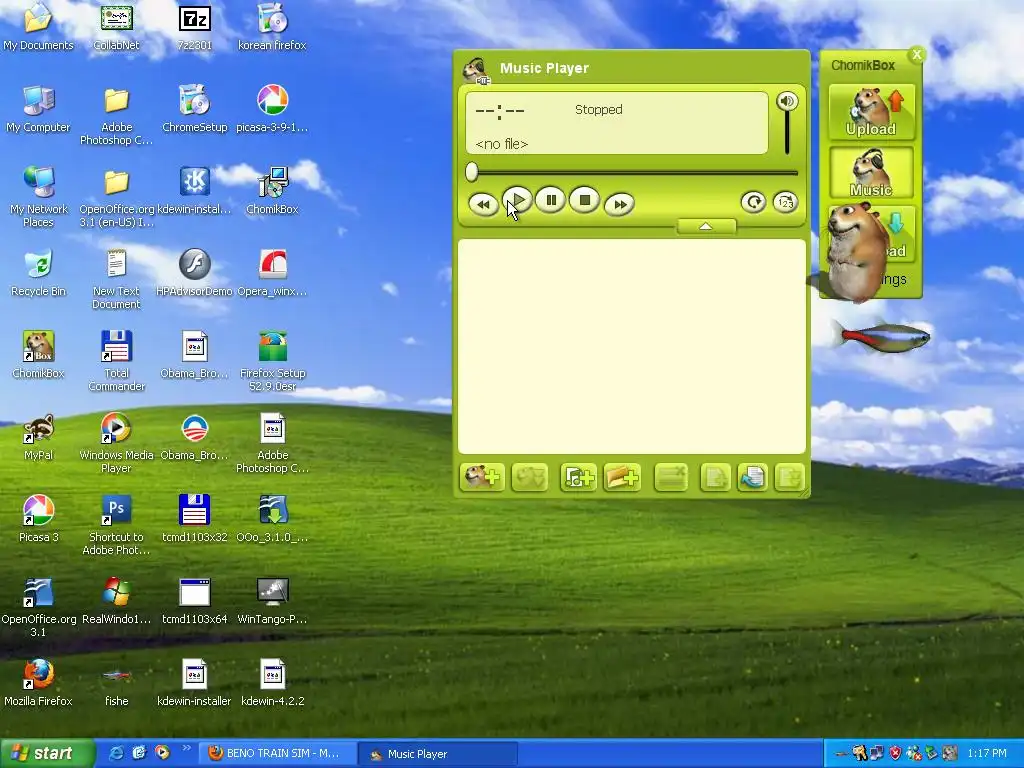Screen dimensions: 1024x768
Task: Launch Internet Explorer from Quick Launch
Action: coord(116,753)
